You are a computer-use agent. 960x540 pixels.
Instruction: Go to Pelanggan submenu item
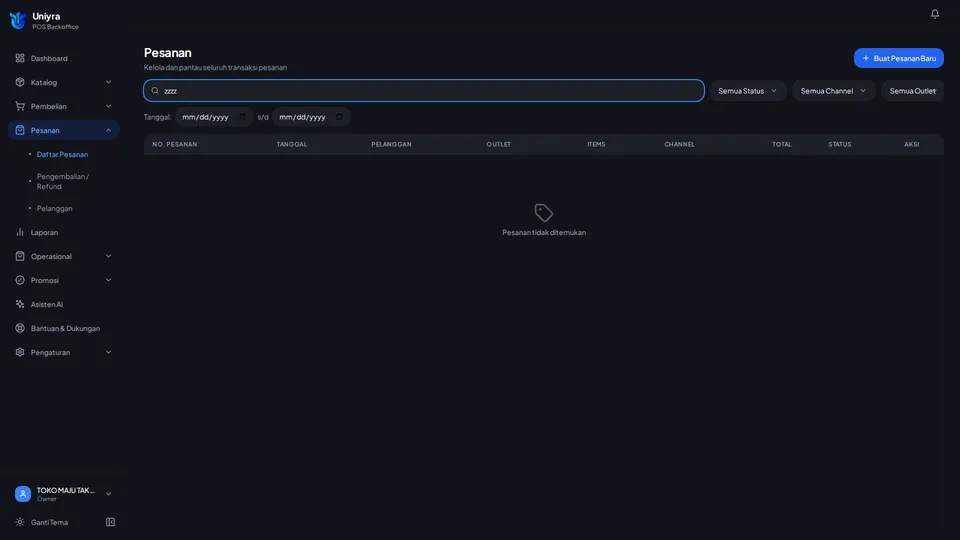point(54,208)
